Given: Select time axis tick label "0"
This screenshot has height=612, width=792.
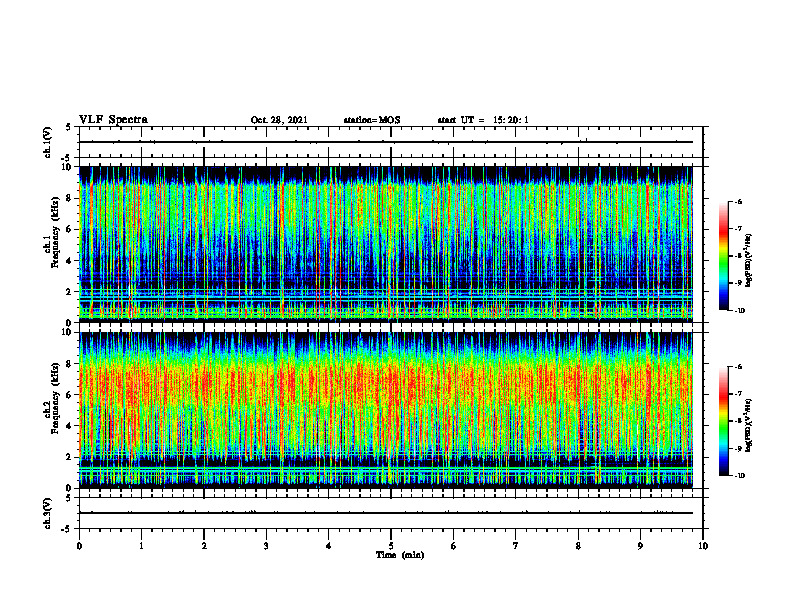Looking at the screenshot, I should click(79, 546).
